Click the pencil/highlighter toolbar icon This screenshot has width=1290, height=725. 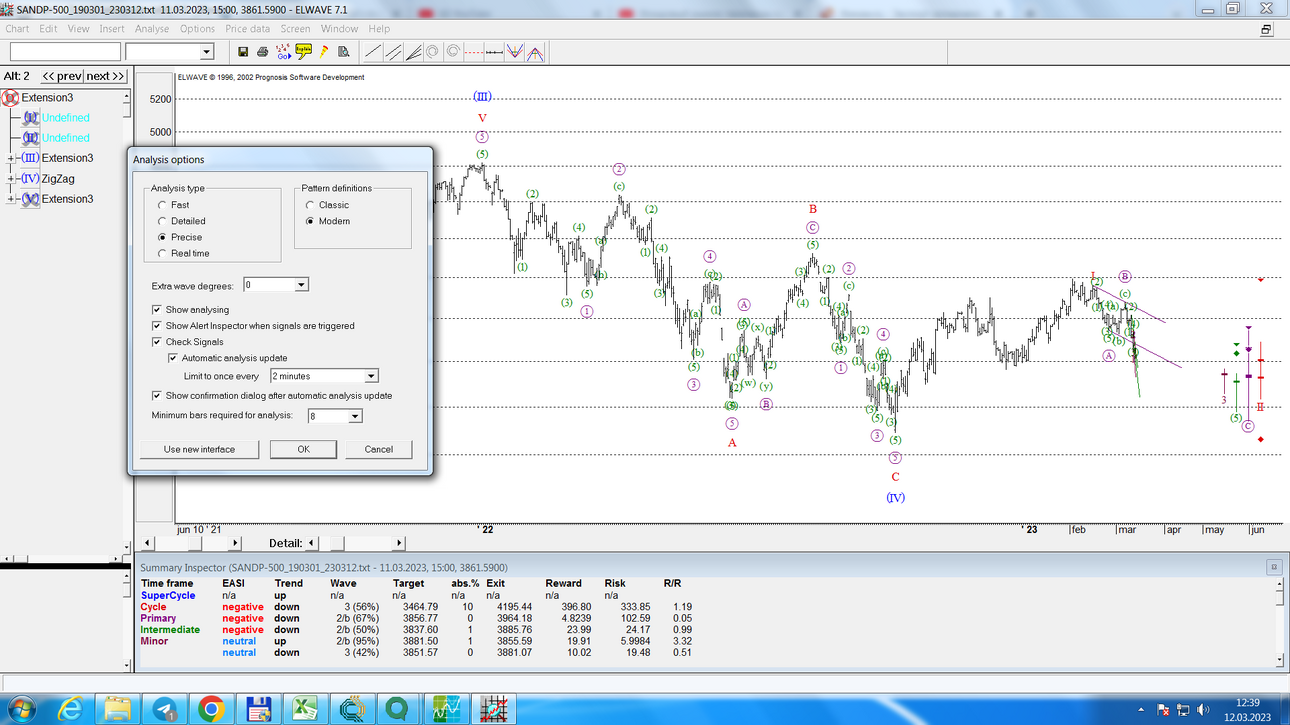(x=324, y=52)
